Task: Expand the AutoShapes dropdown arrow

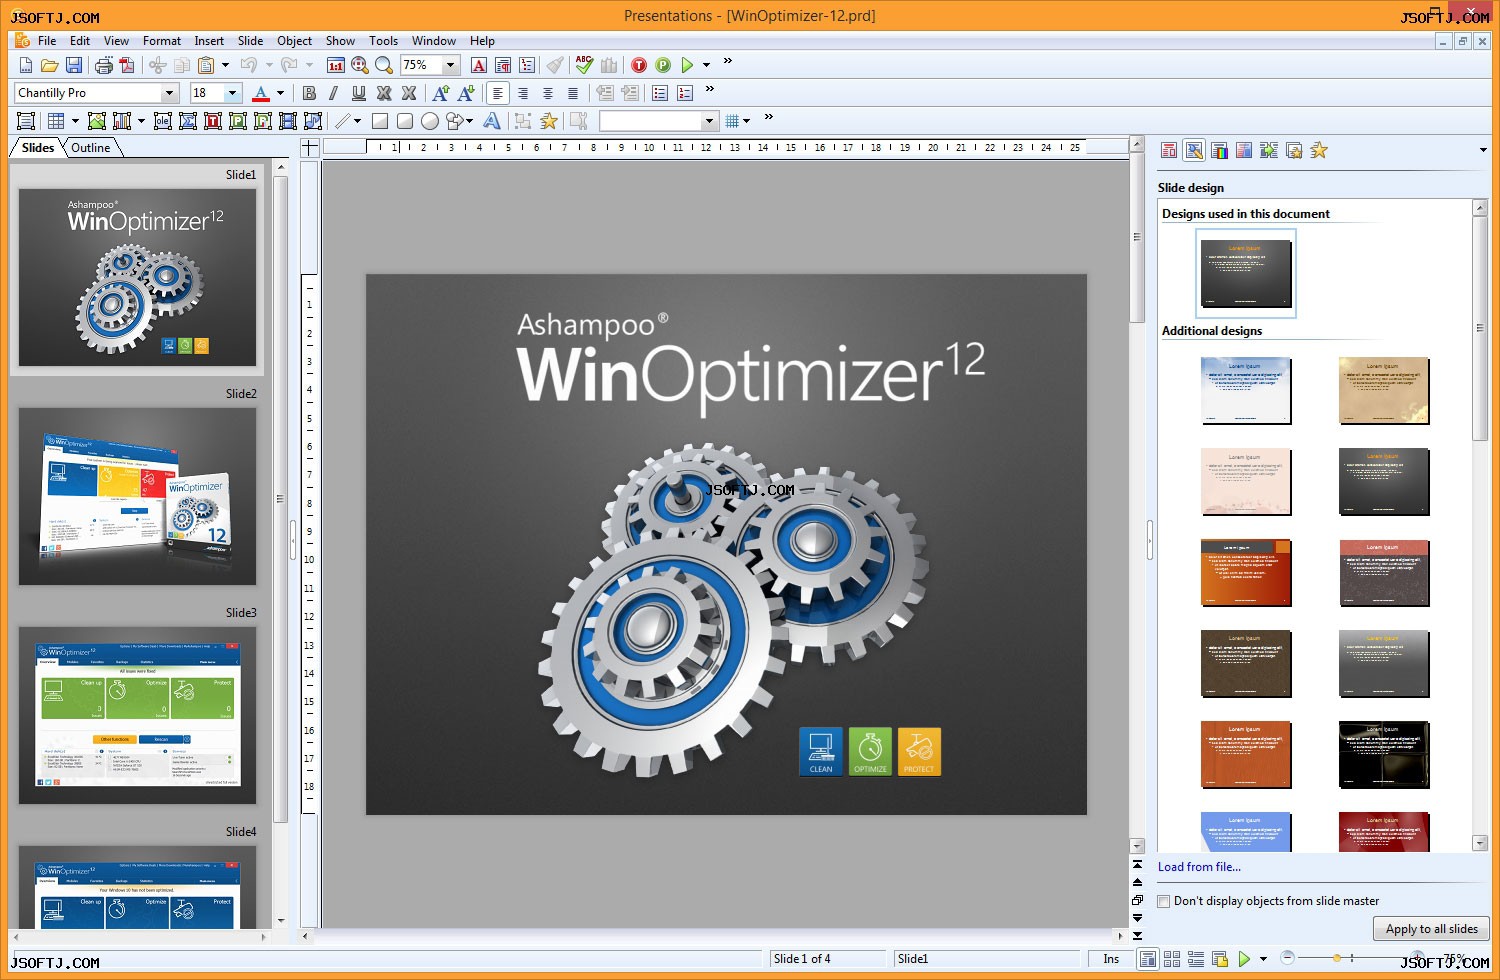Action: [x=469, y=121]
